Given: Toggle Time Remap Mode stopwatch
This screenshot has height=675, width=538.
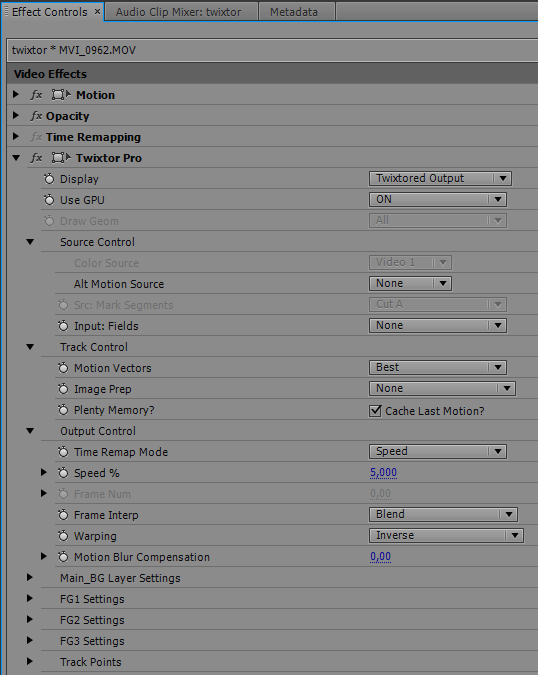Looking at the screenshot, I should coord(63,452).
